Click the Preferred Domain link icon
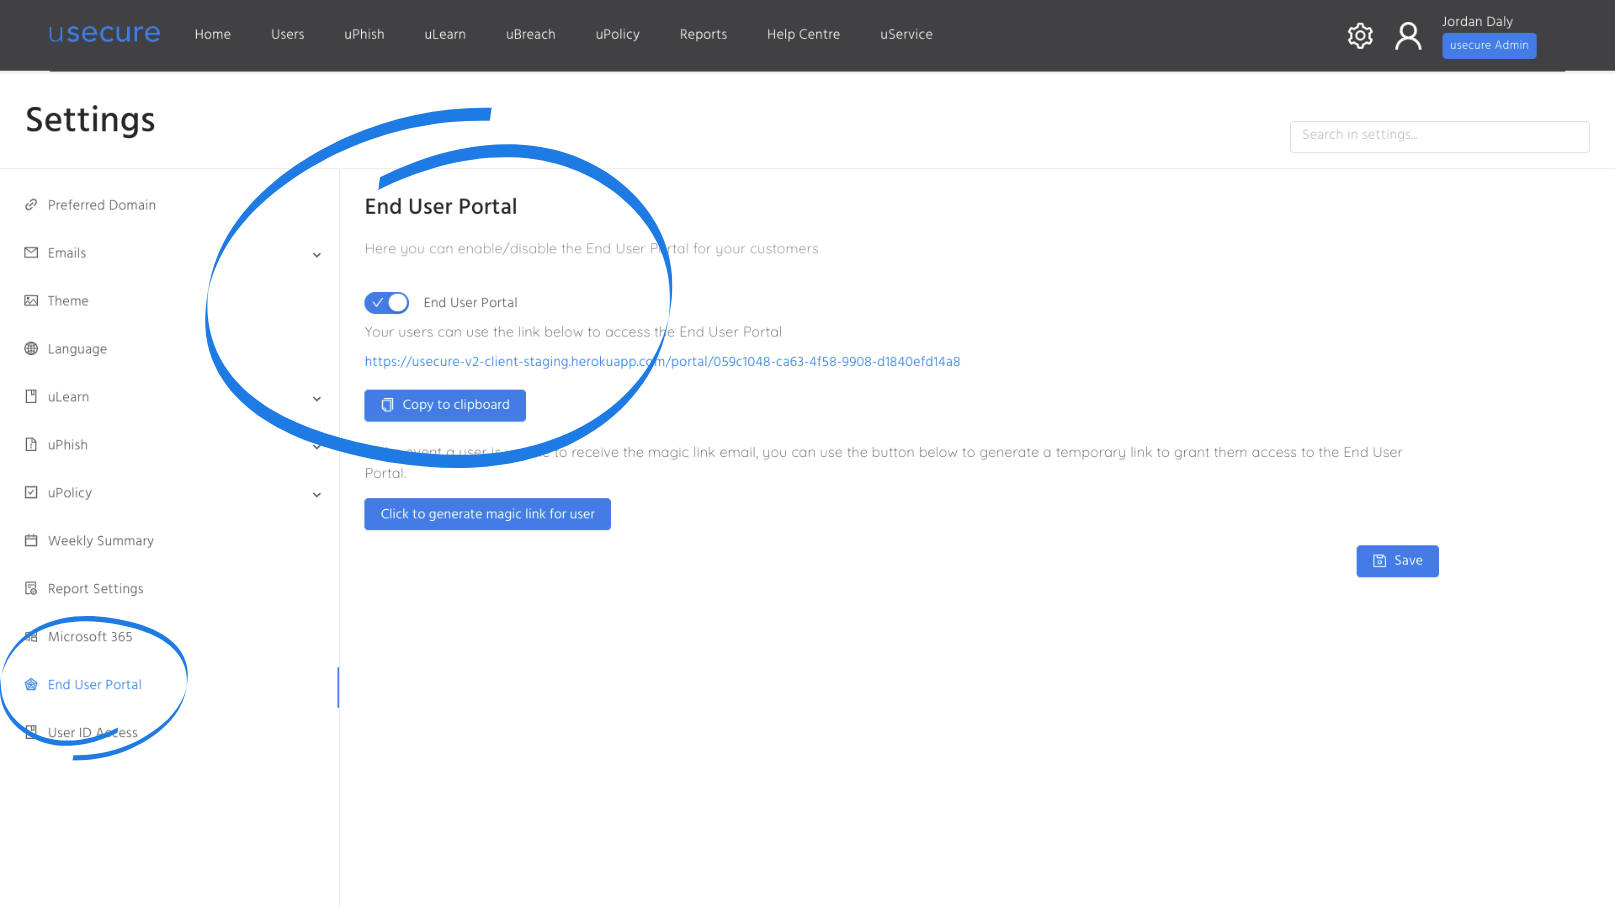 (31, 205)
